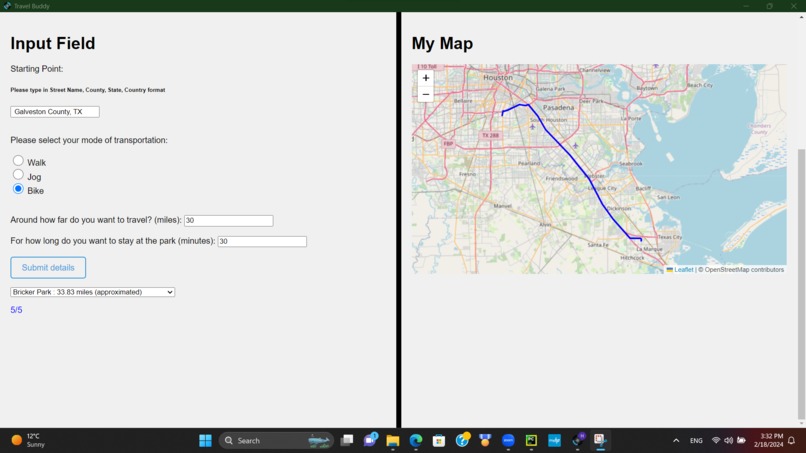Open the volume speaker icon
Image resolution: width=806 pixels, height=453 pixels.
tap(728, 440)
